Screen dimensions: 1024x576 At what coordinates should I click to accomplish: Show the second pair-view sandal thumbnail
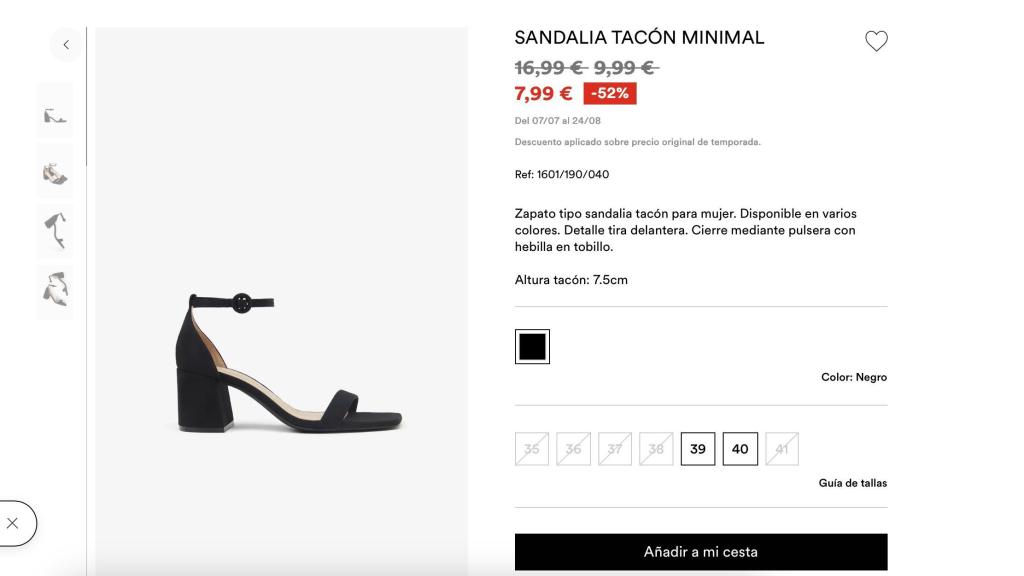pyautogui.click(x=55, y=170)
